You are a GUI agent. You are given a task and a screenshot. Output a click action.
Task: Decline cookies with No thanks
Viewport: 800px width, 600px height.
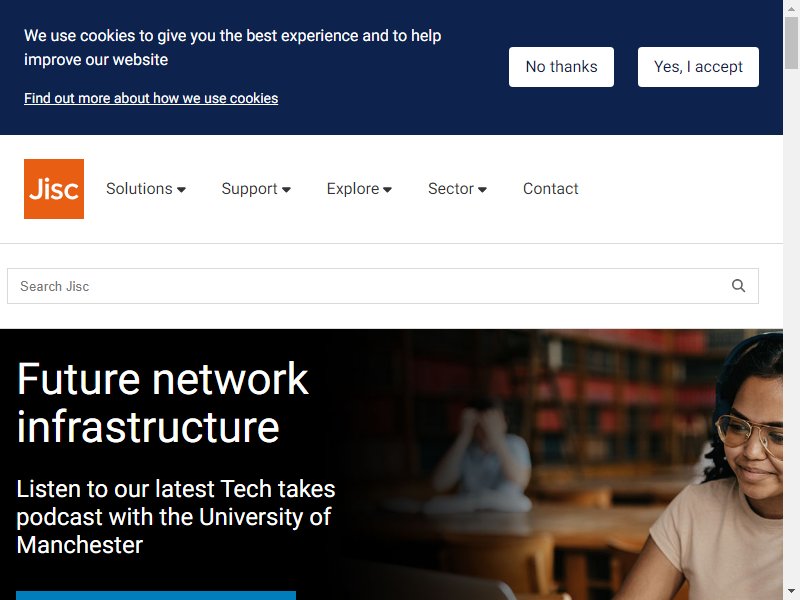(561, 67)
